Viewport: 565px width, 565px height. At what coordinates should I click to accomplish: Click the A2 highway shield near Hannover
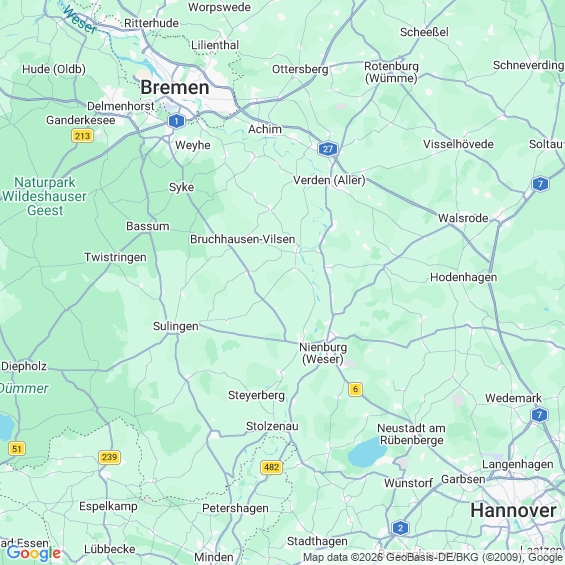click(x=400, y=528)
